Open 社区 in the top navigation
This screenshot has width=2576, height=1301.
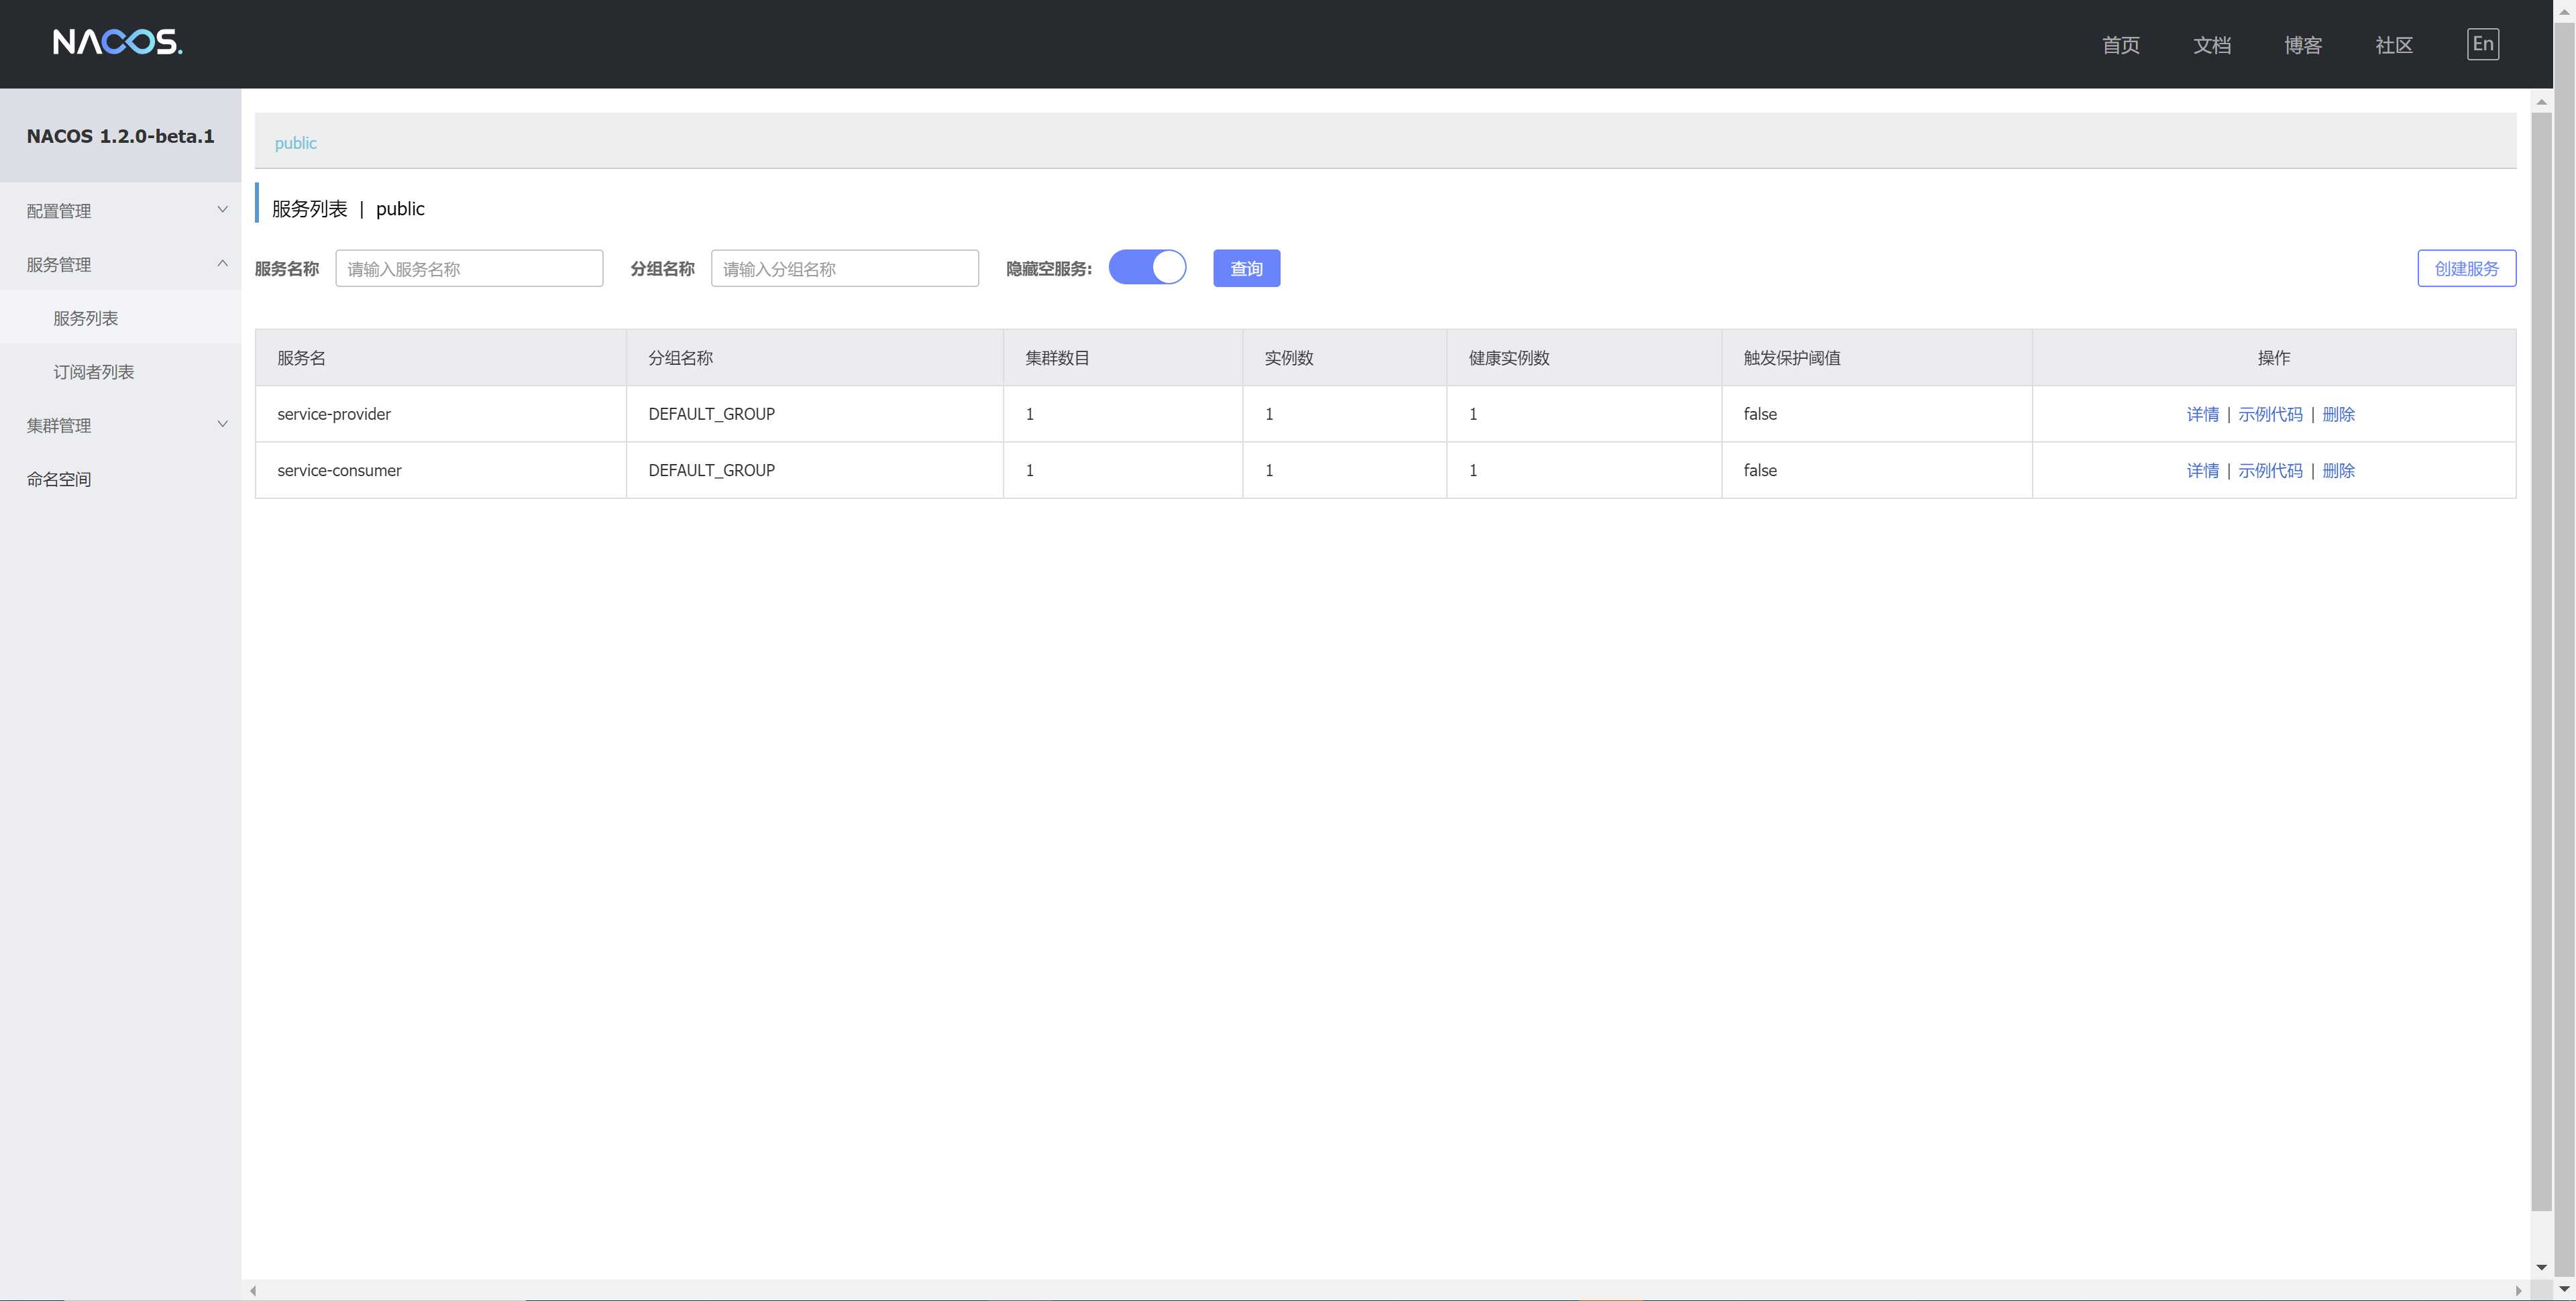(2393, 45)
